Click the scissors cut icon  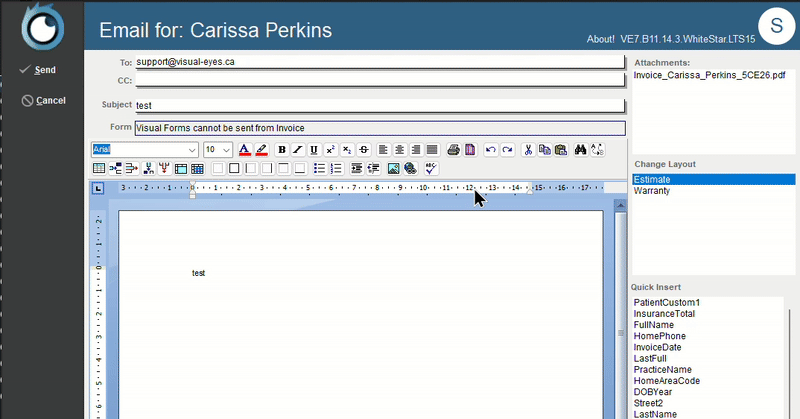(529, 150)
